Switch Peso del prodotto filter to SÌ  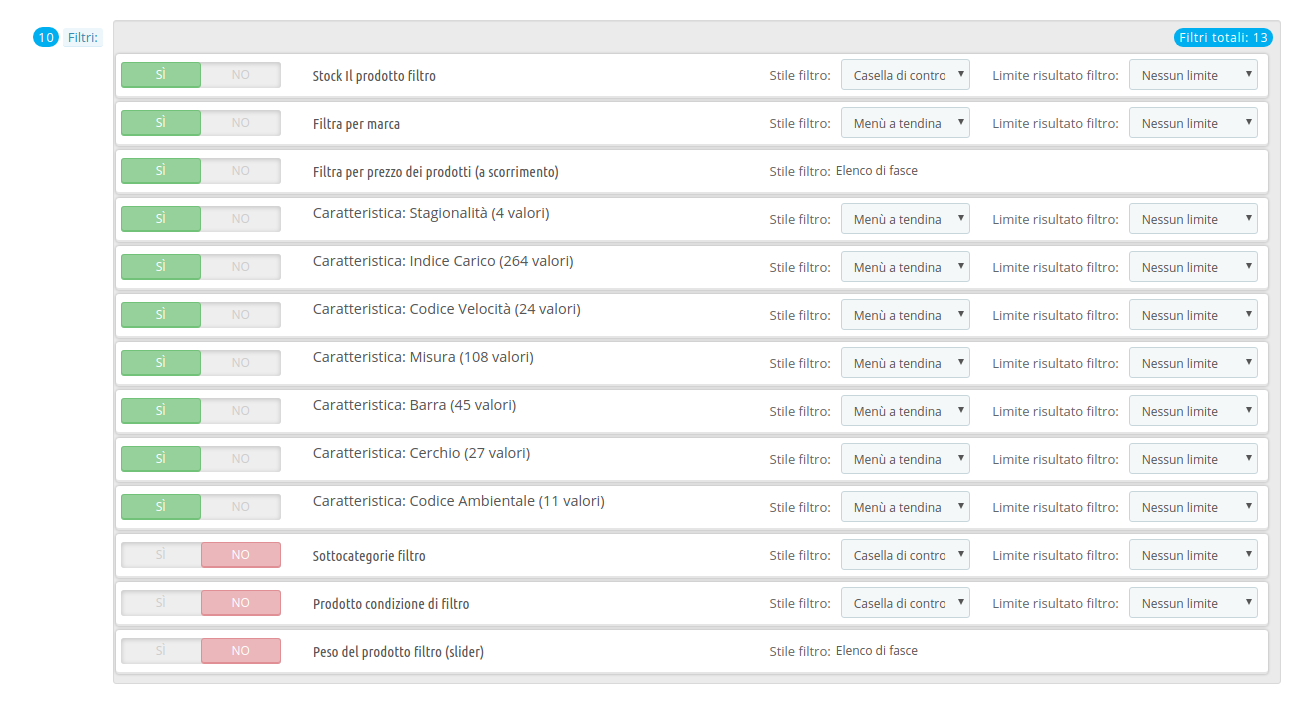(161, 651)
